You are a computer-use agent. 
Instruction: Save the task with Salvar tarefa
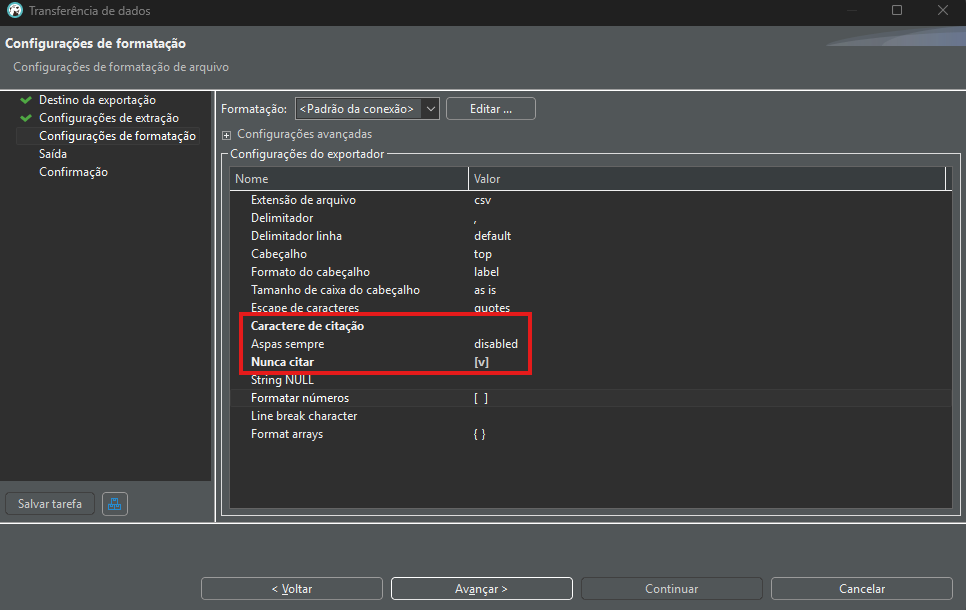coord(50,504)
